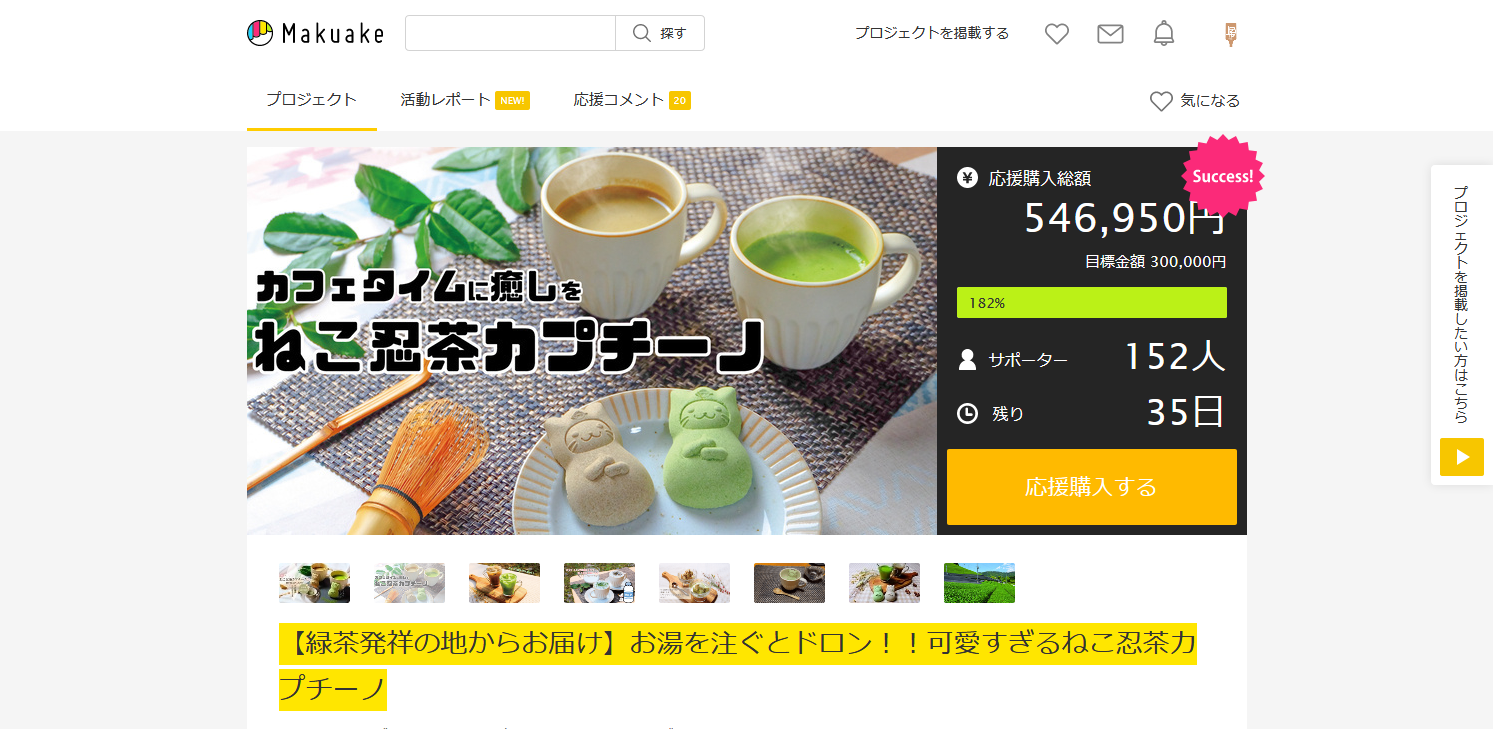This screenshot has height=729, width=1493.
Task: Focus the header search input field
Action: pyautogui.click(x=510, y=33)
